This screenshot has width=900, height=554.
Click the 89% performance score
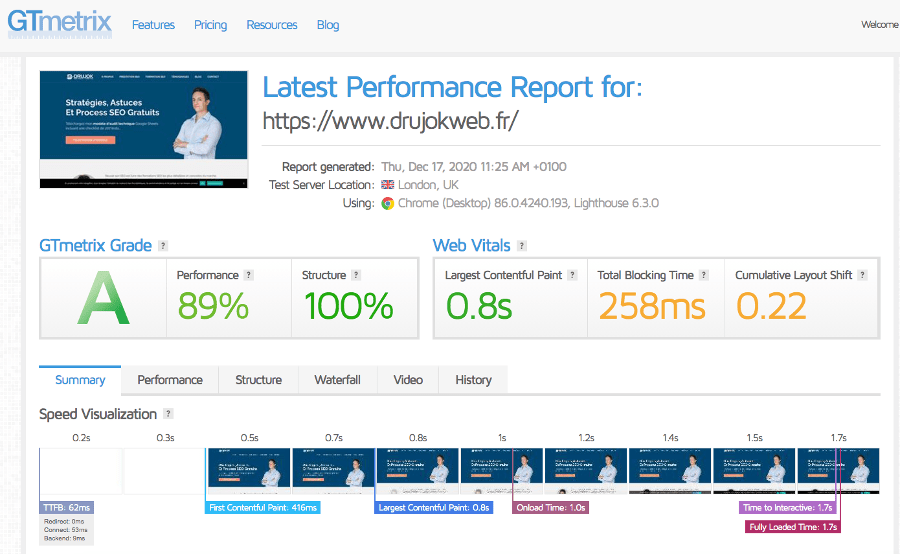[x=213, y=305]
